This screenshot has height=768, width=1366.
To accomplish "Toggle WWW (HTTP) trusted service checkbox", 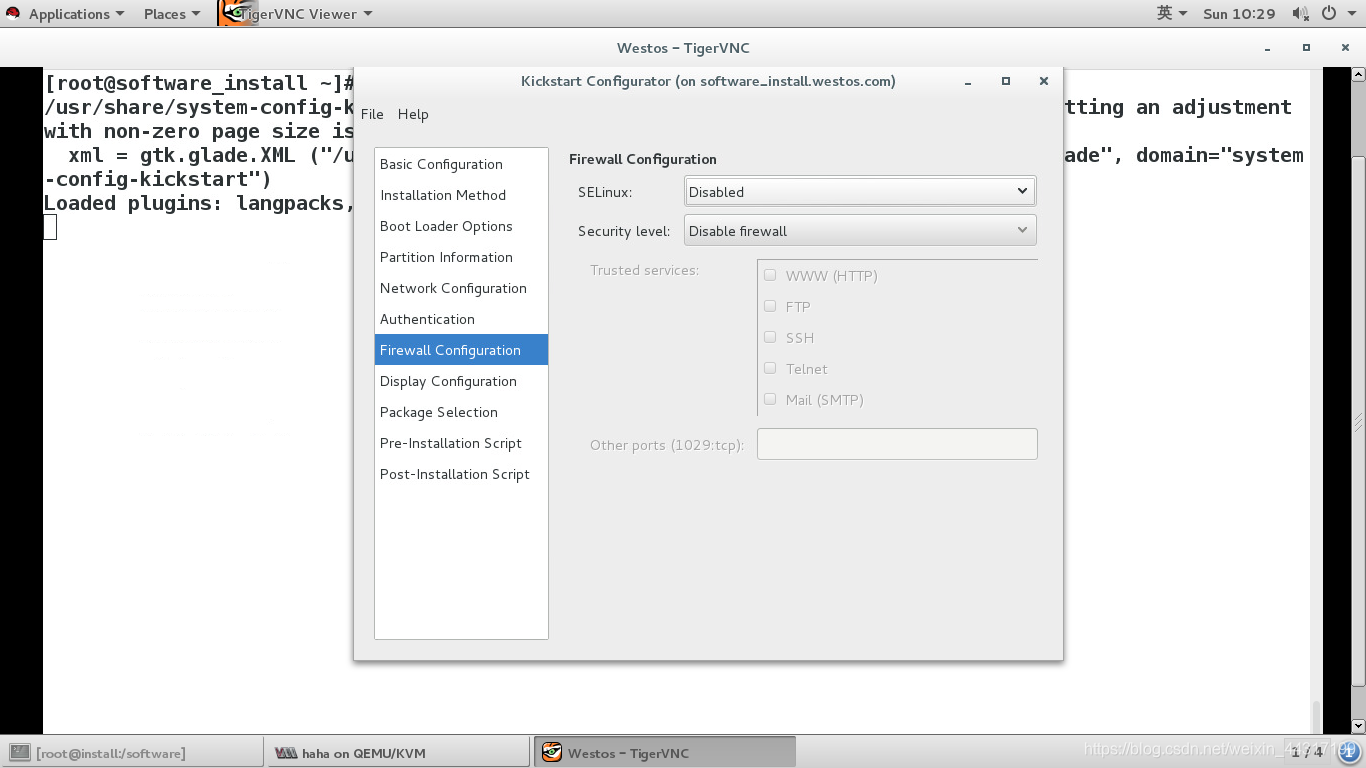I will pyautogui.click(x=770, y=275).
